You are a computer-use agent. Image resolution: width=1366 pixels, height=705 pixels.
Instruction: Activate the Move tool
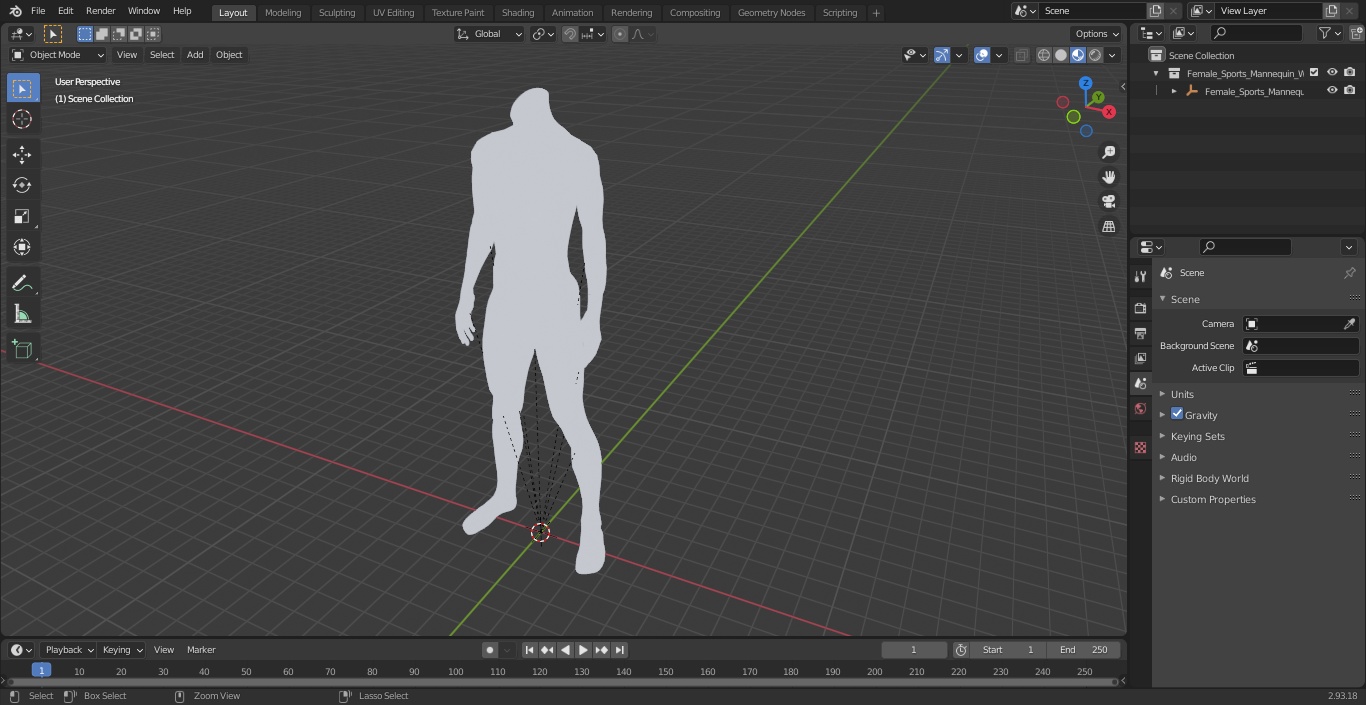pos(22,154)
